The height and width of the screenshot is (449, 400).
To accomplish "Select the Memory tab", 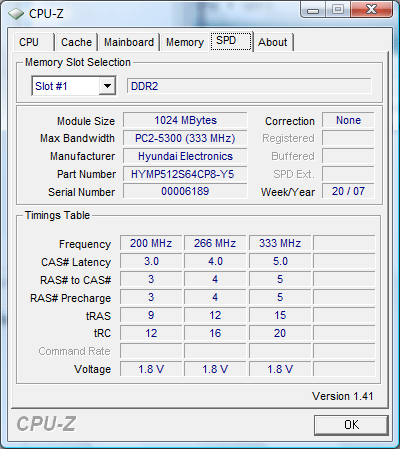I will (185, 42).
